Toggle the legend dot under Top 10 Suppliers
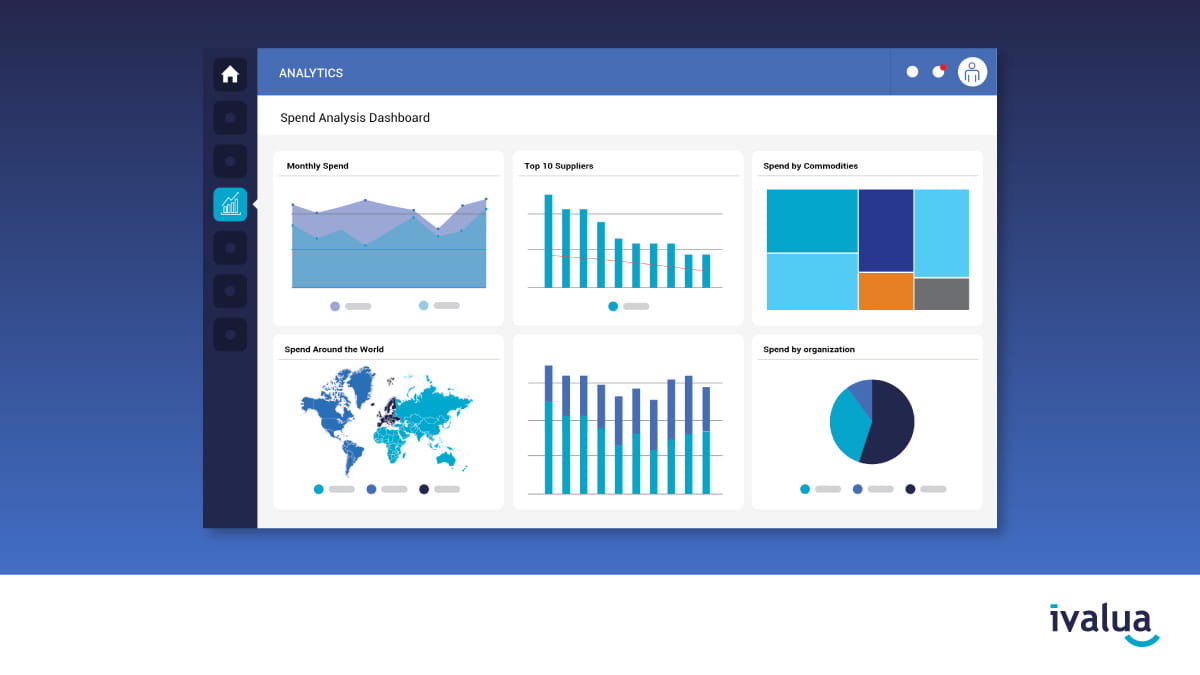The height and width of the screenshot is (675, 1200). (x=613, y=307)
